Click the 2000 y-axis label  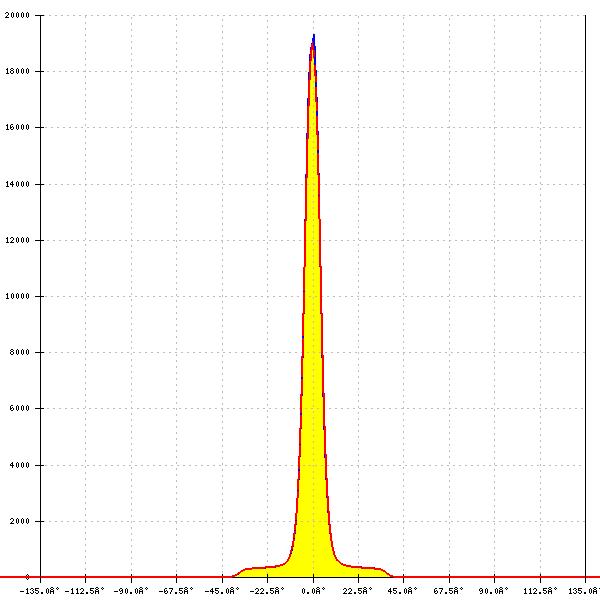coord(20,521)
